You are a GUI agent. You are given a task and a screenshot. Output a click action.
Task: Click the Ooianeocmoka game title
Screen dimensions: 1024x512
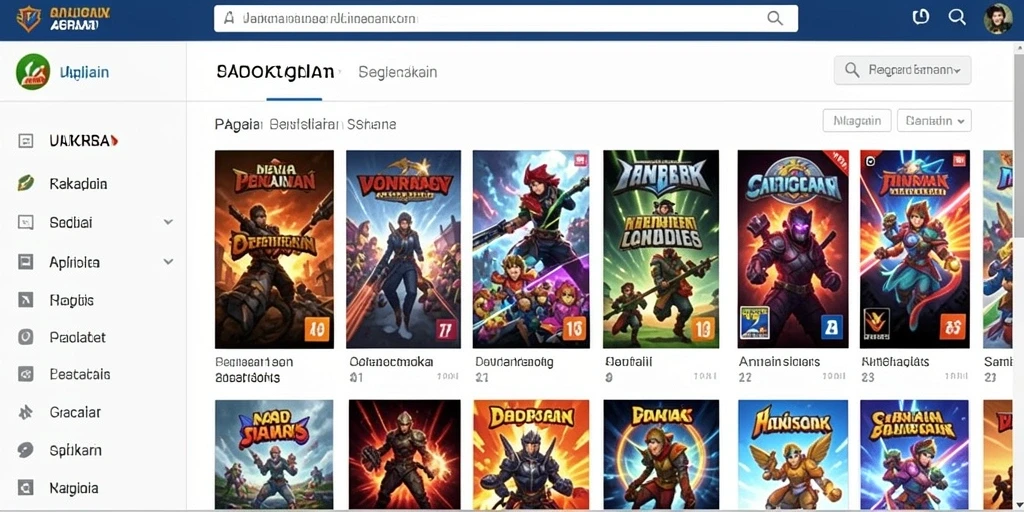391,361
